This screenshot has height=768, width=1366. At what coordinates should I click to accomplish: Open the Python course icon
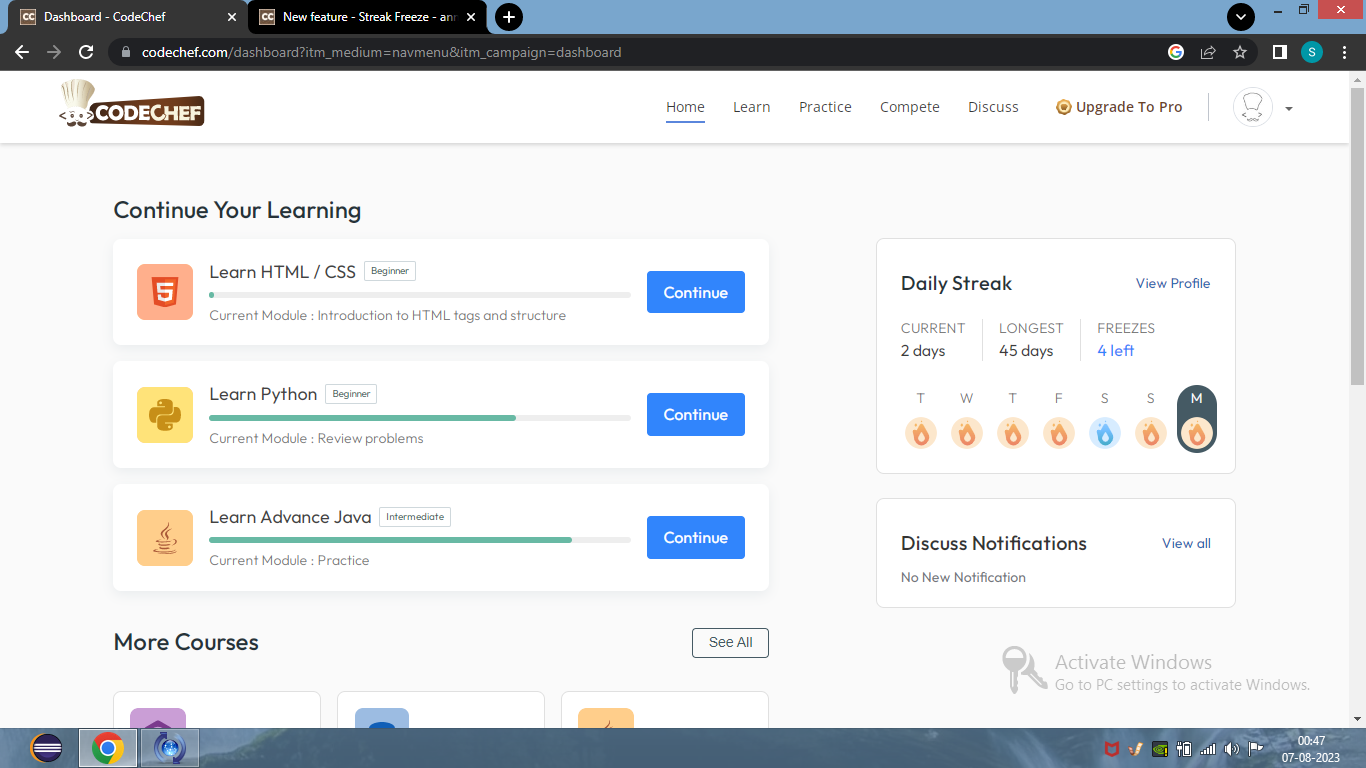[x=165, y=415]
